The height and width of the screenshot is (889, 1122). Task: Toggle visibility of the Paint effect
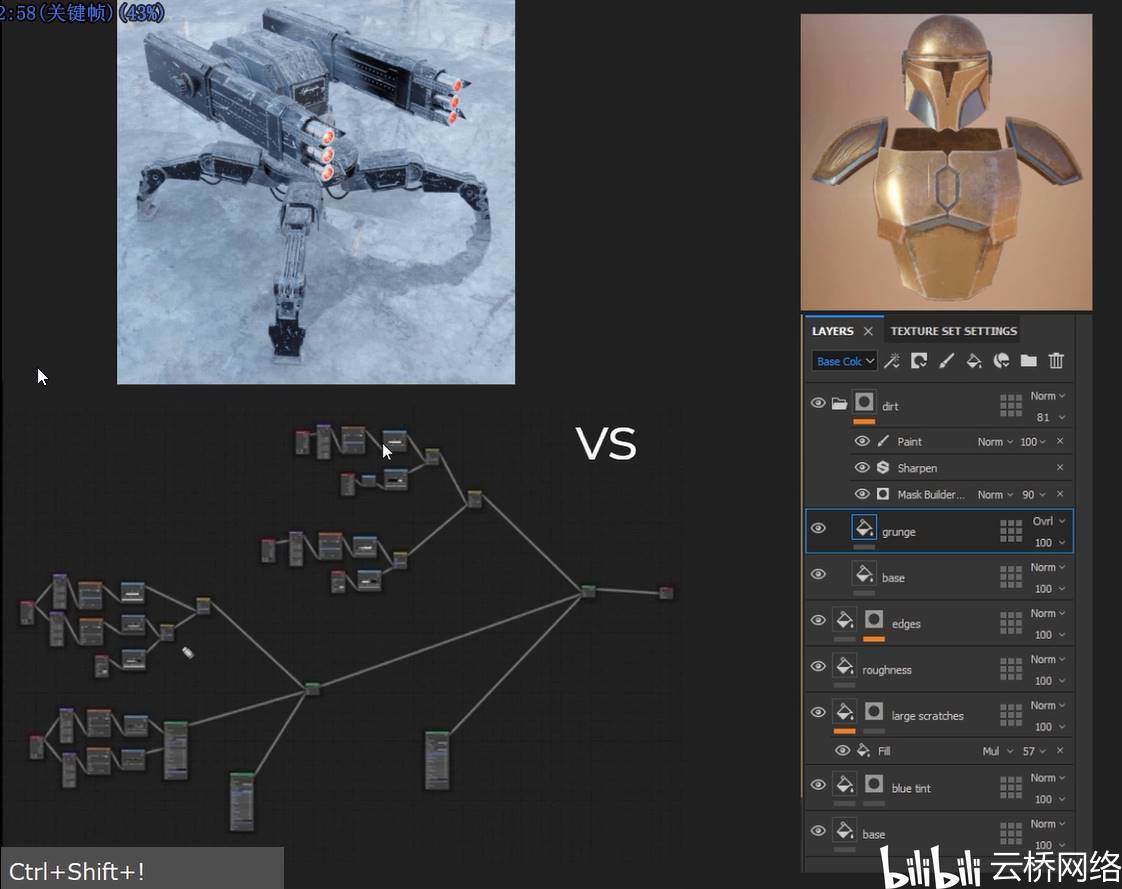click(862, 441)
